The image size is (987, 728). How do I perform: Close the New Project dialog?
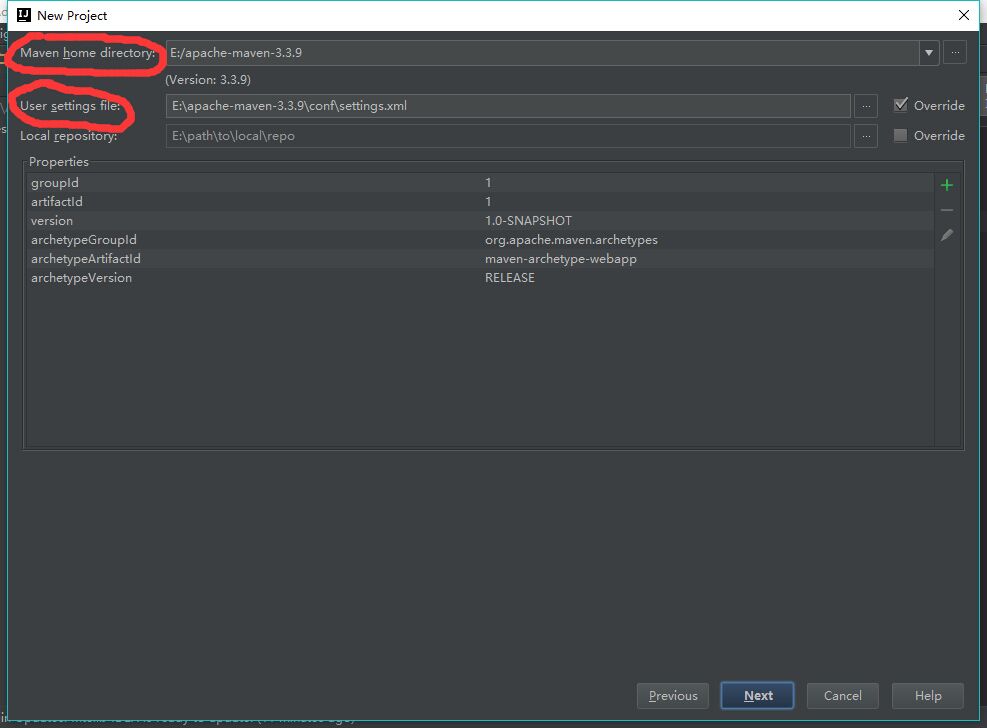coord(963,15)
